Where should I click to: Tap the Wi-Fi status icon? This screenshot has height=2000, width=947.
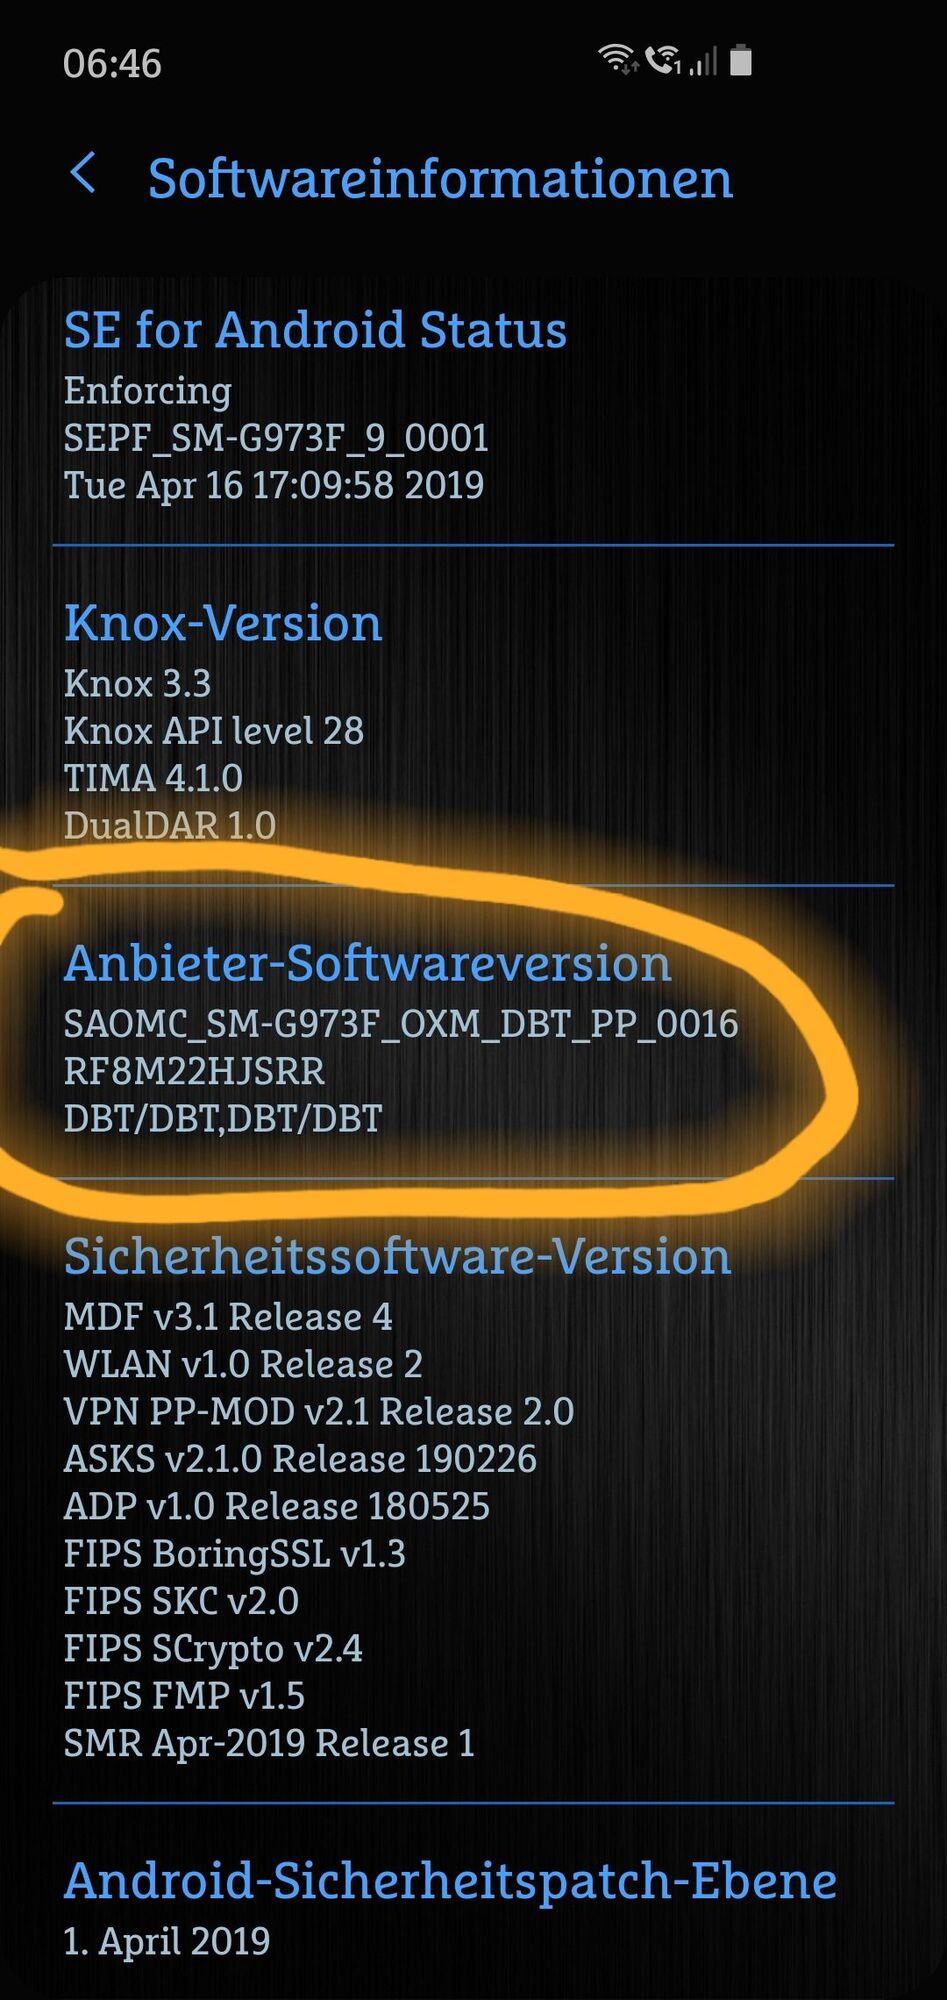(618, 60)
